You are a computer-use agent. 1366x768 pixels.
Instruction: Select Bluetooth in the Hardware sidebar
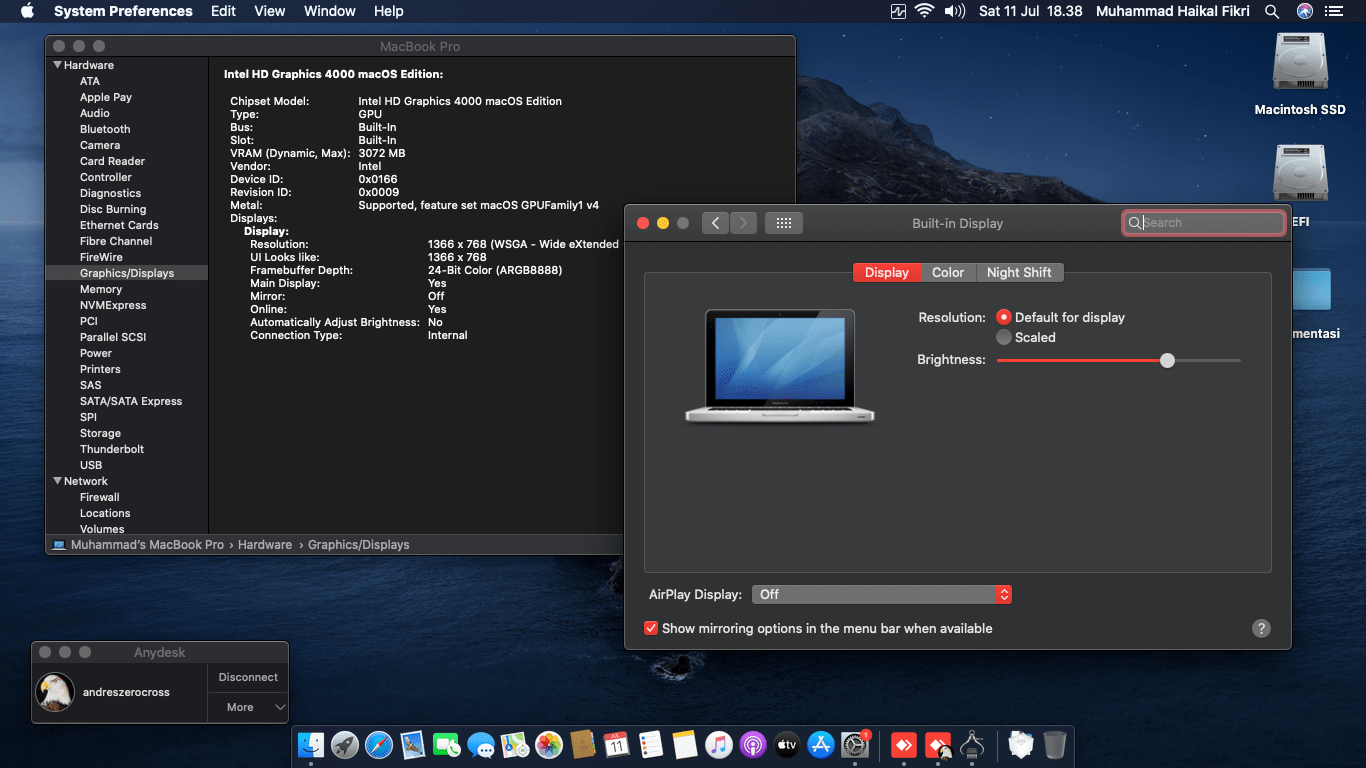click(105, 129)
